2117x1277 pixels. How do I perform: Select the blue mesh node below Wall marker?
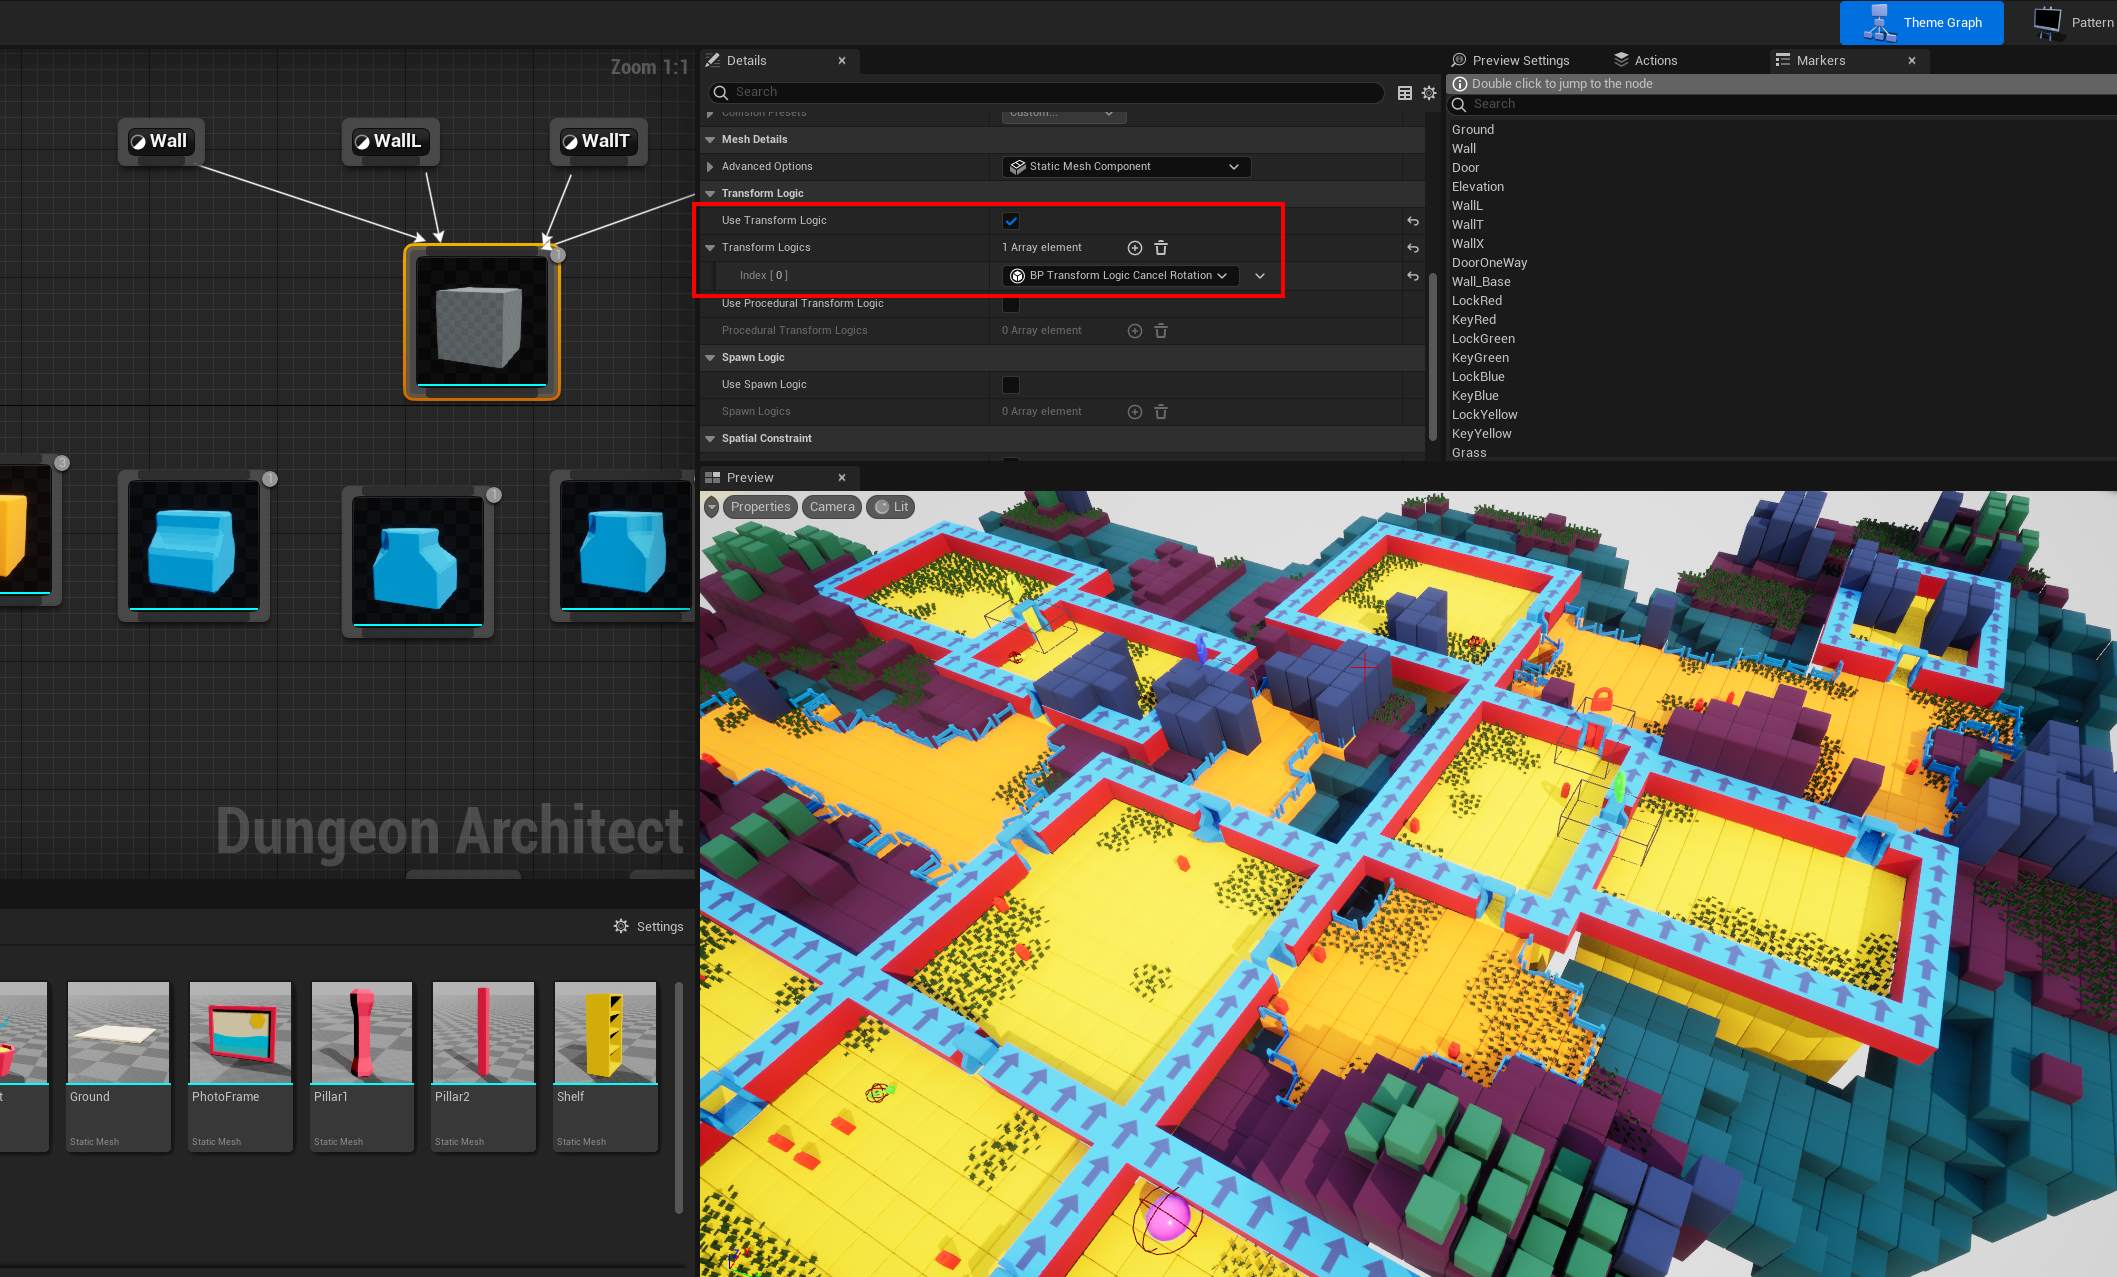[x=194, y=546]
